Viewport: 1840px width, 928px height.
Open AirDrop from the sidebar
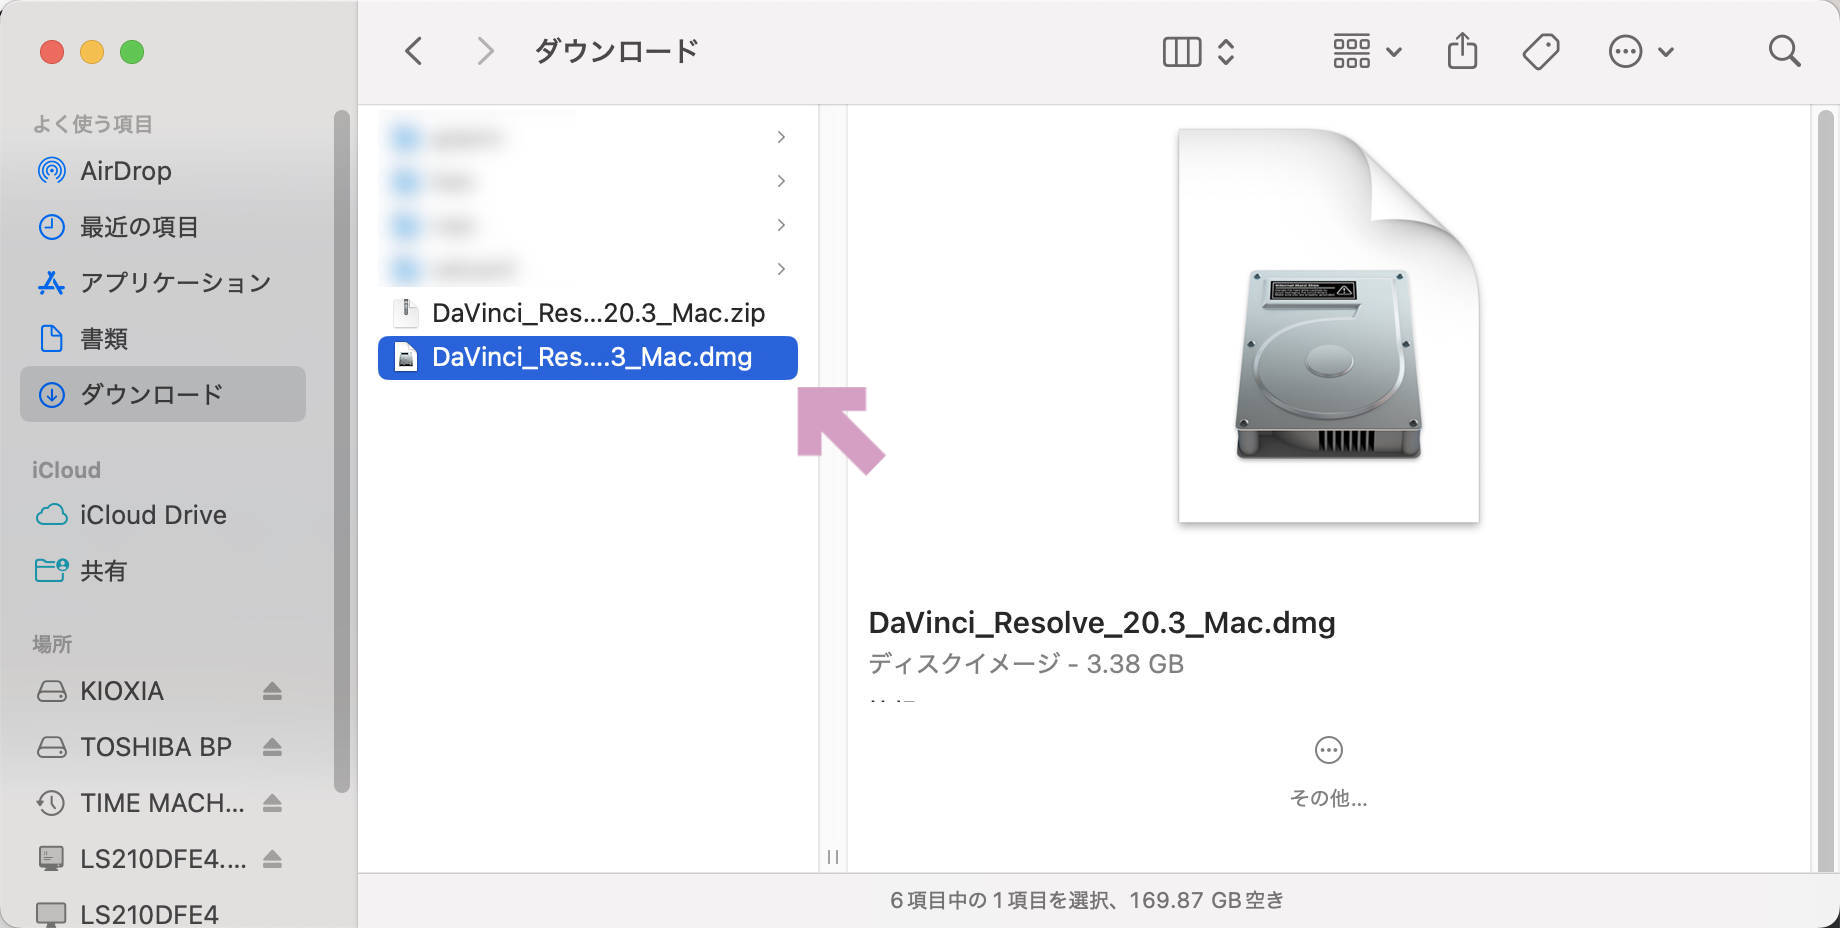pyautogui.click(x=120, y=170)
